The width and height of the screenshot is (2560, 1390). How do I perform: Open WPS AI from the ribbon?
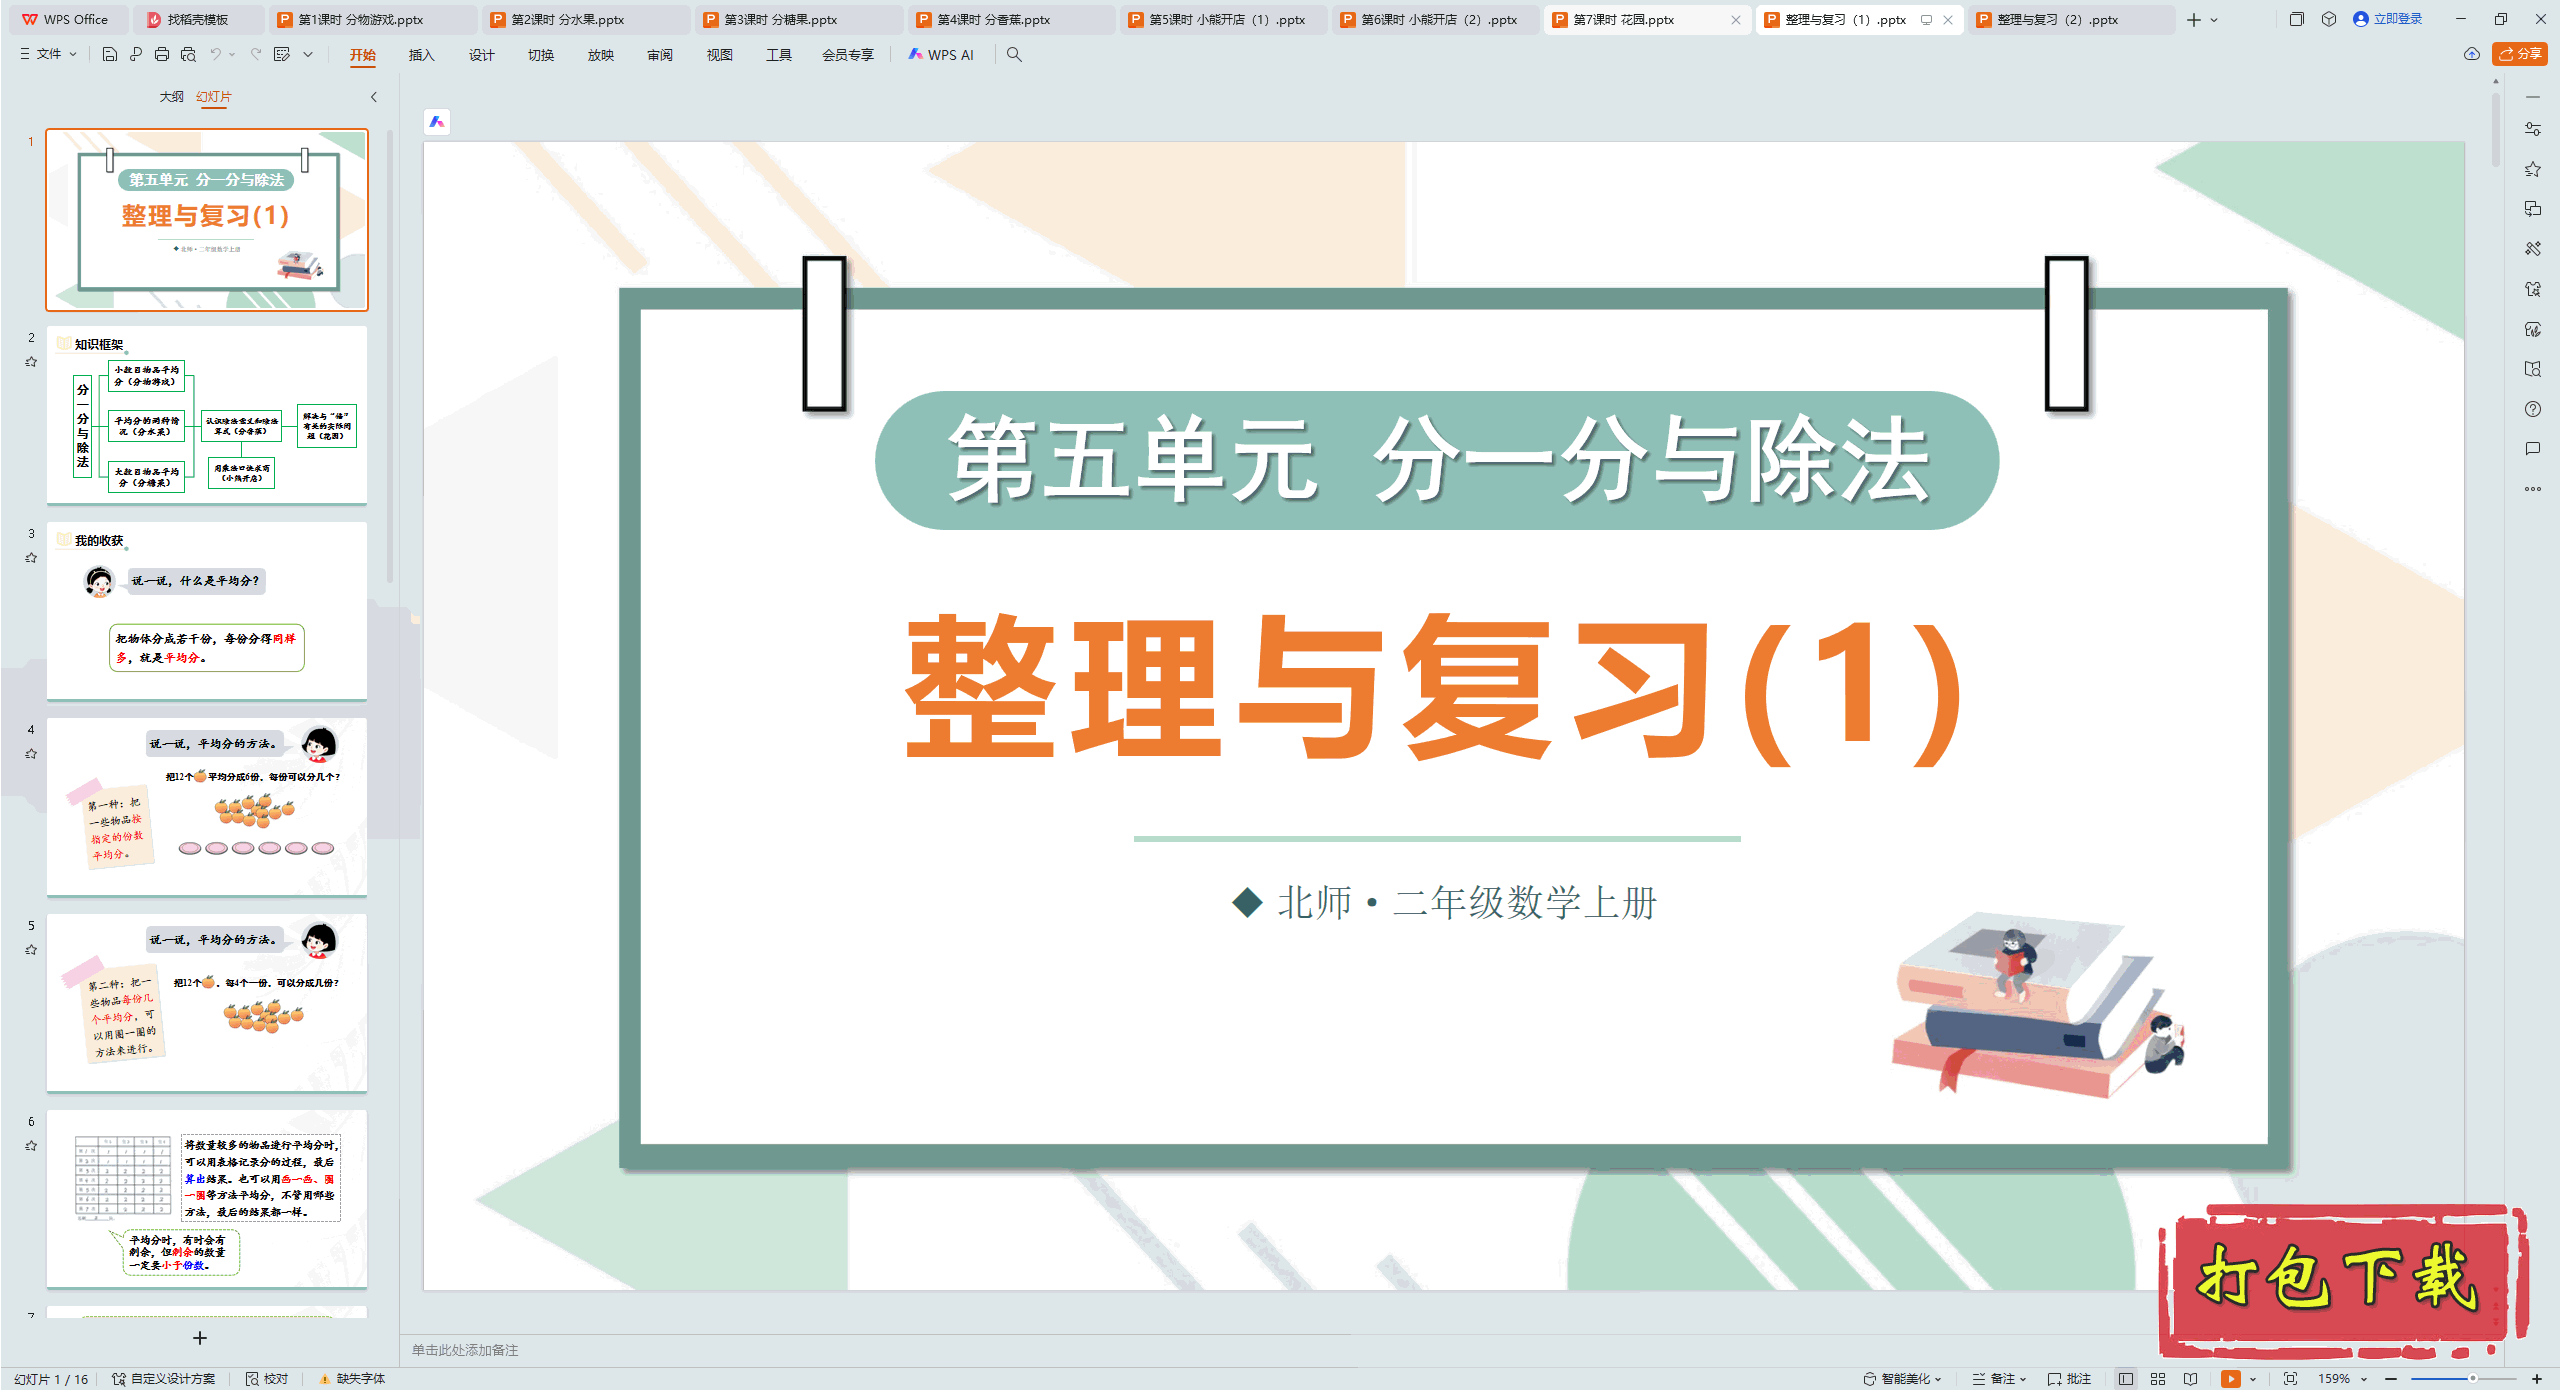(941, 55)
